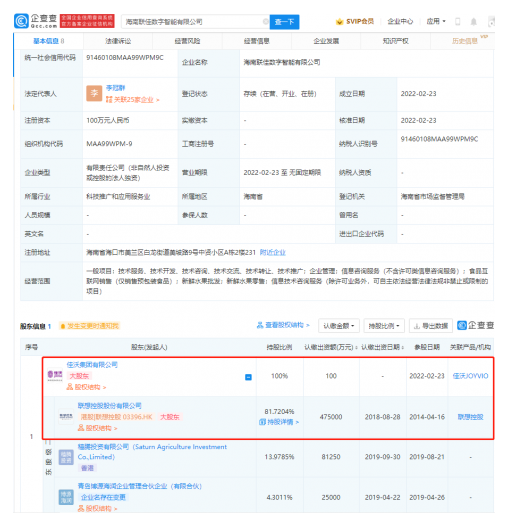The height and width of the screenshot is (521, 506).
Task: Click the 导出数据 export button
Action: [431, 326]
